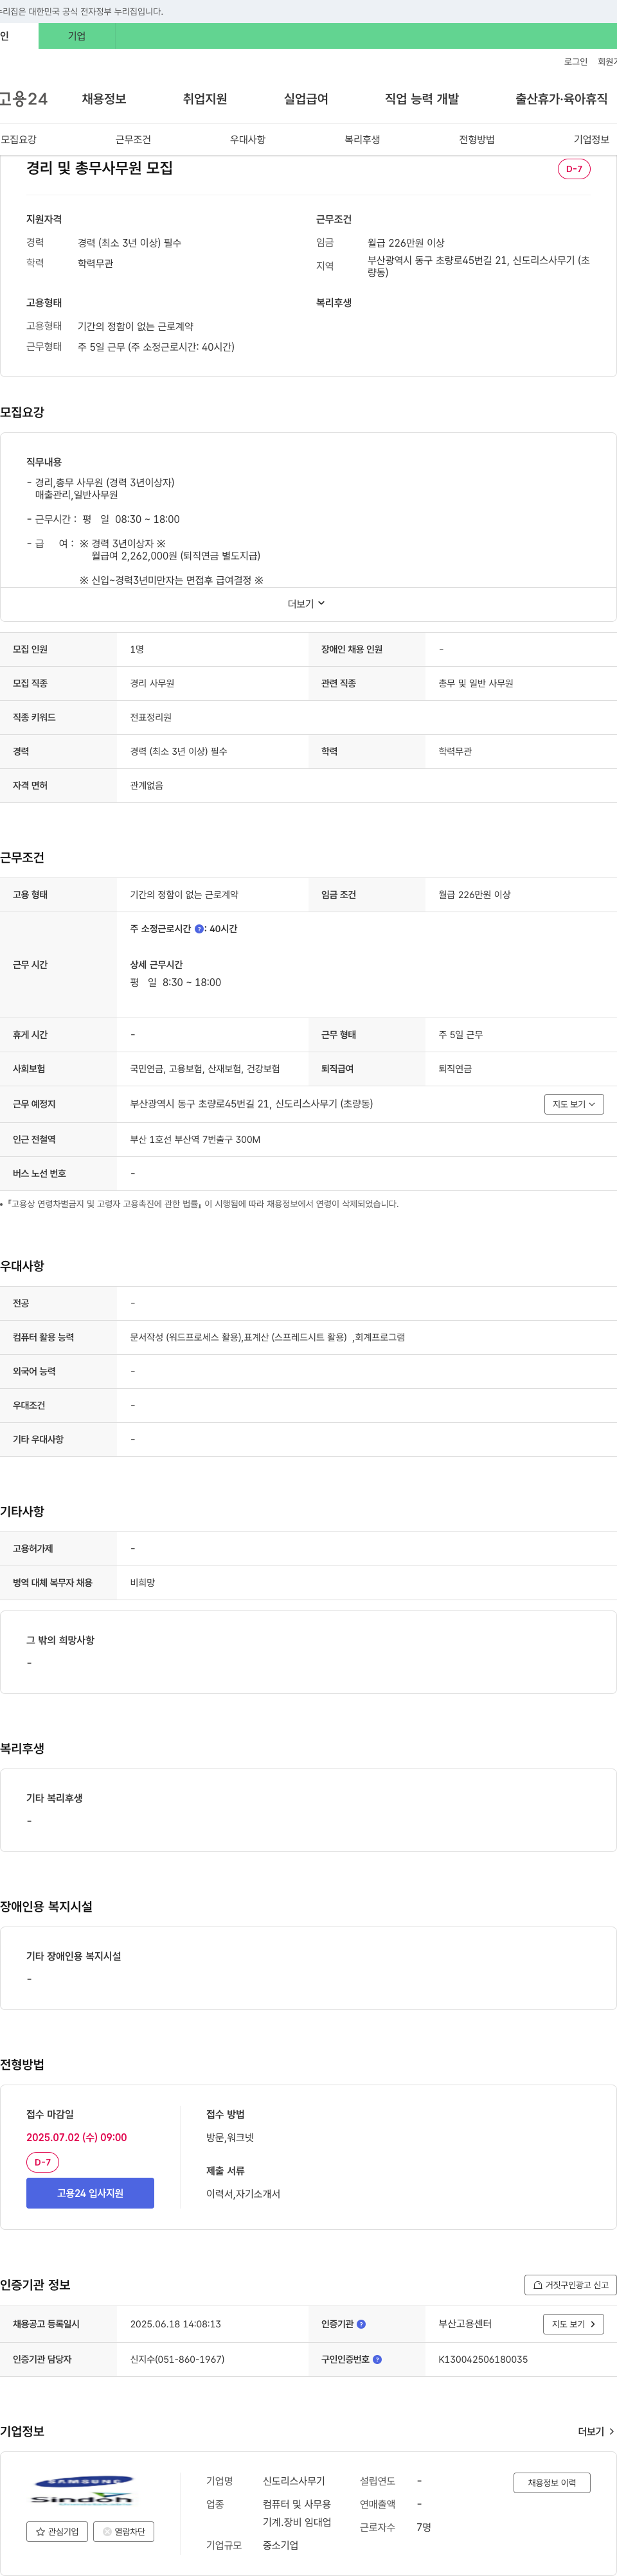The width and height of the screenshot is (617, 2576).
Task: Click deadline text 2025.07.02 (수) 09:00
Action: pos(77,2137)
